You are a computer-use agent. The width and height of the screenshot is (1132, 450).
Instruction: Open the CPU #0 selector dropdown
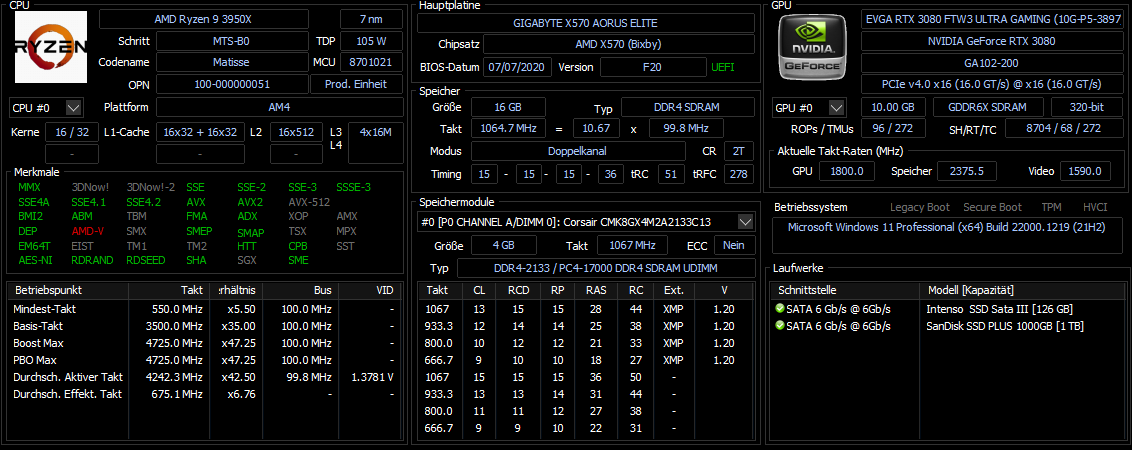pyautogui.click(x=46, y=108)
